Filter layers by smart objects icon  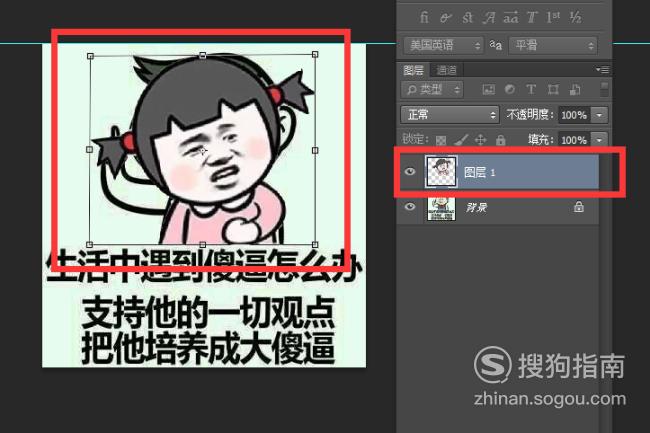click(575, 90)
